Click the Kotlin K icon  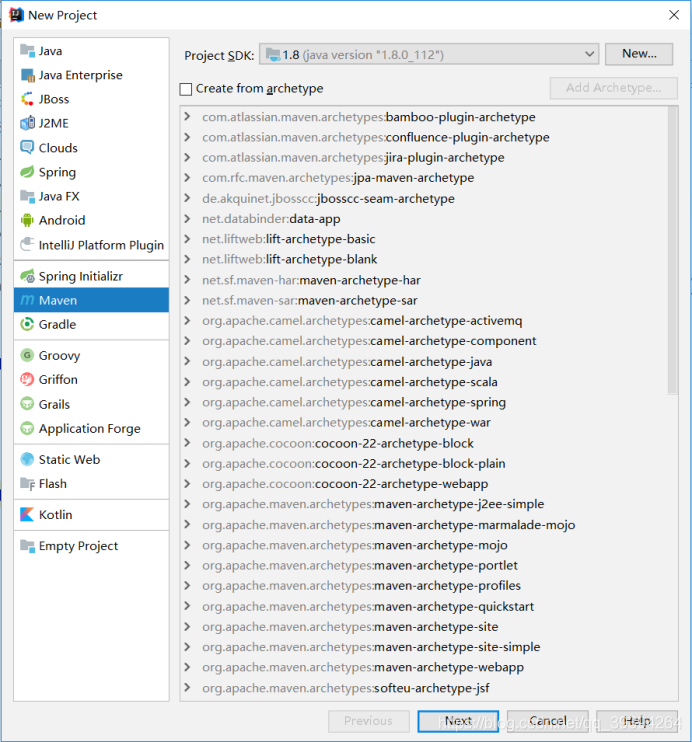tap(27, 514)
